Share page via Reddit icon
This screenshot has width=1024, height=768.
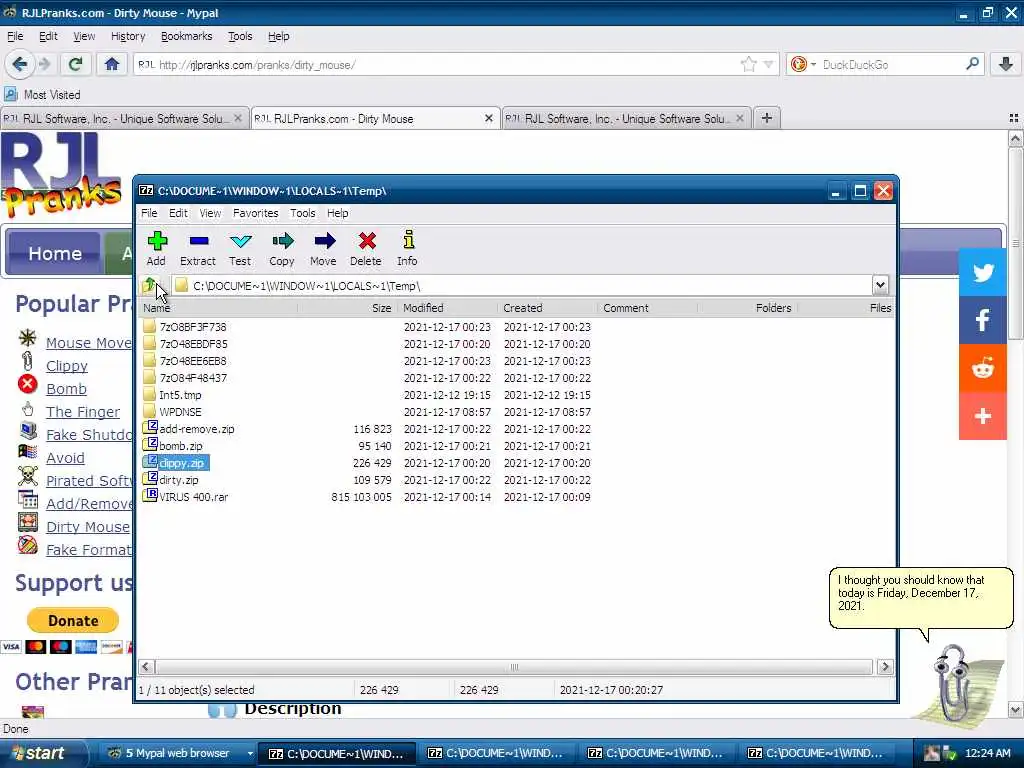983,368
